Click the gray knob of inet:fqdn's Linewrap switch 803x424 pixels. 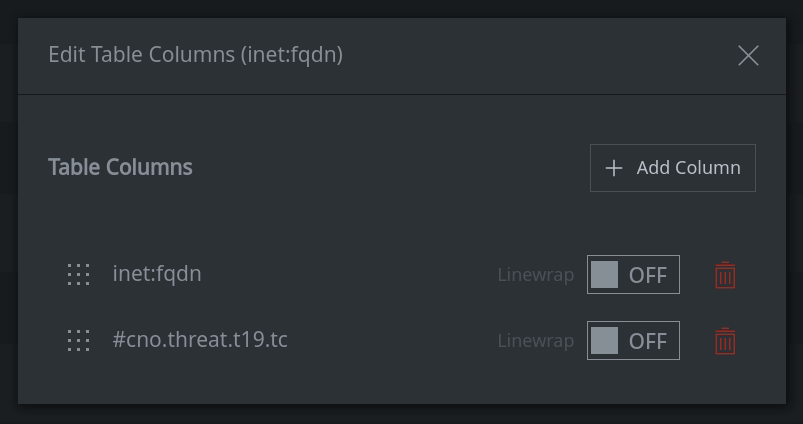(604, 274)
